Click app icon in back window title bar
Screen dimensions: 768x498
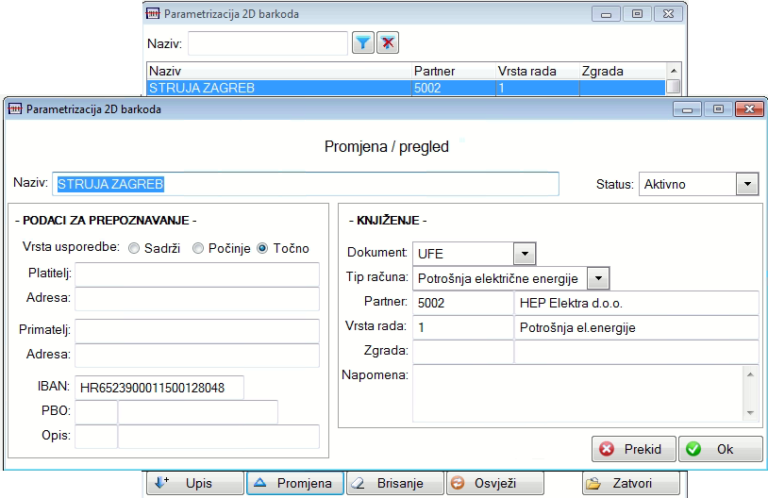(153, 14)
